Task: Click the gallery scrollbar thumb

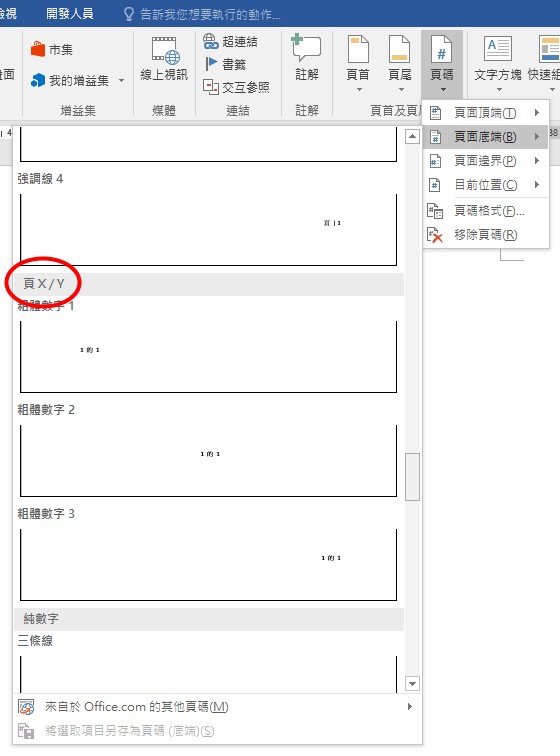Action: (x=412, y=477)
